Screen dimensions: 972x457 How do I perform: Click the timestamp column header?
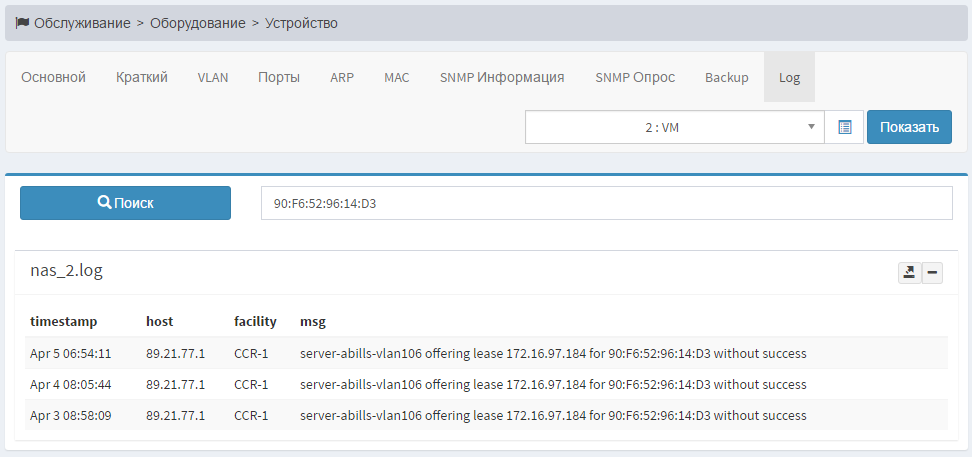click(x=64, y=321)
